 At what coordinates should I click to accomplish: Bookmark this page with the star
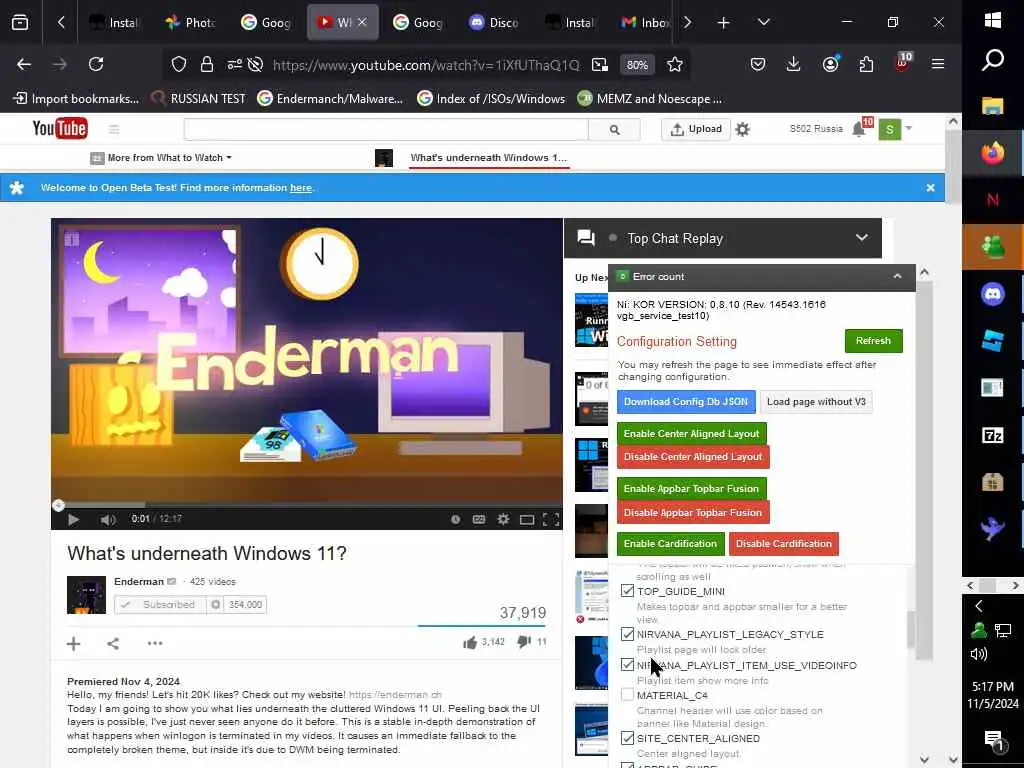tap(675, 64)
